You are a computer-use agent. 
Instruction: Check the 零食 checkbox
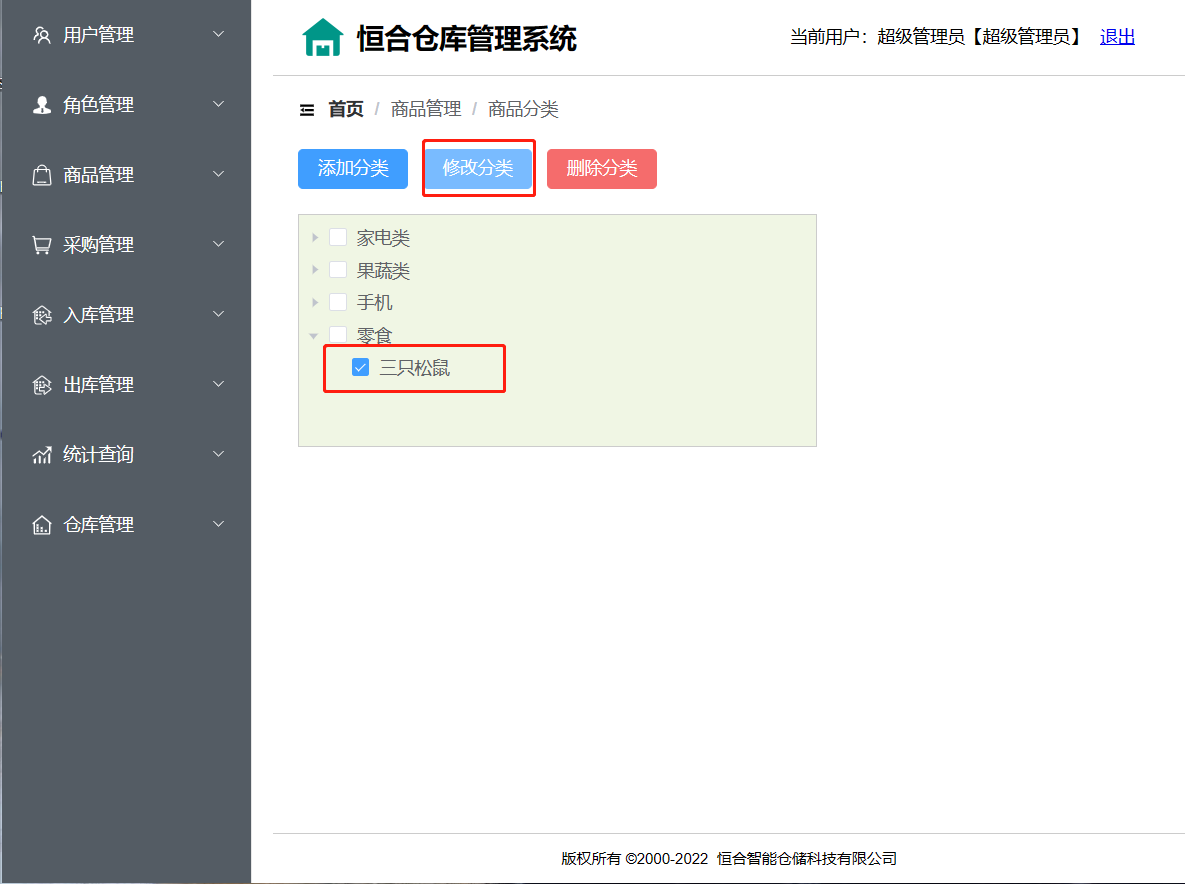(338, 335)
